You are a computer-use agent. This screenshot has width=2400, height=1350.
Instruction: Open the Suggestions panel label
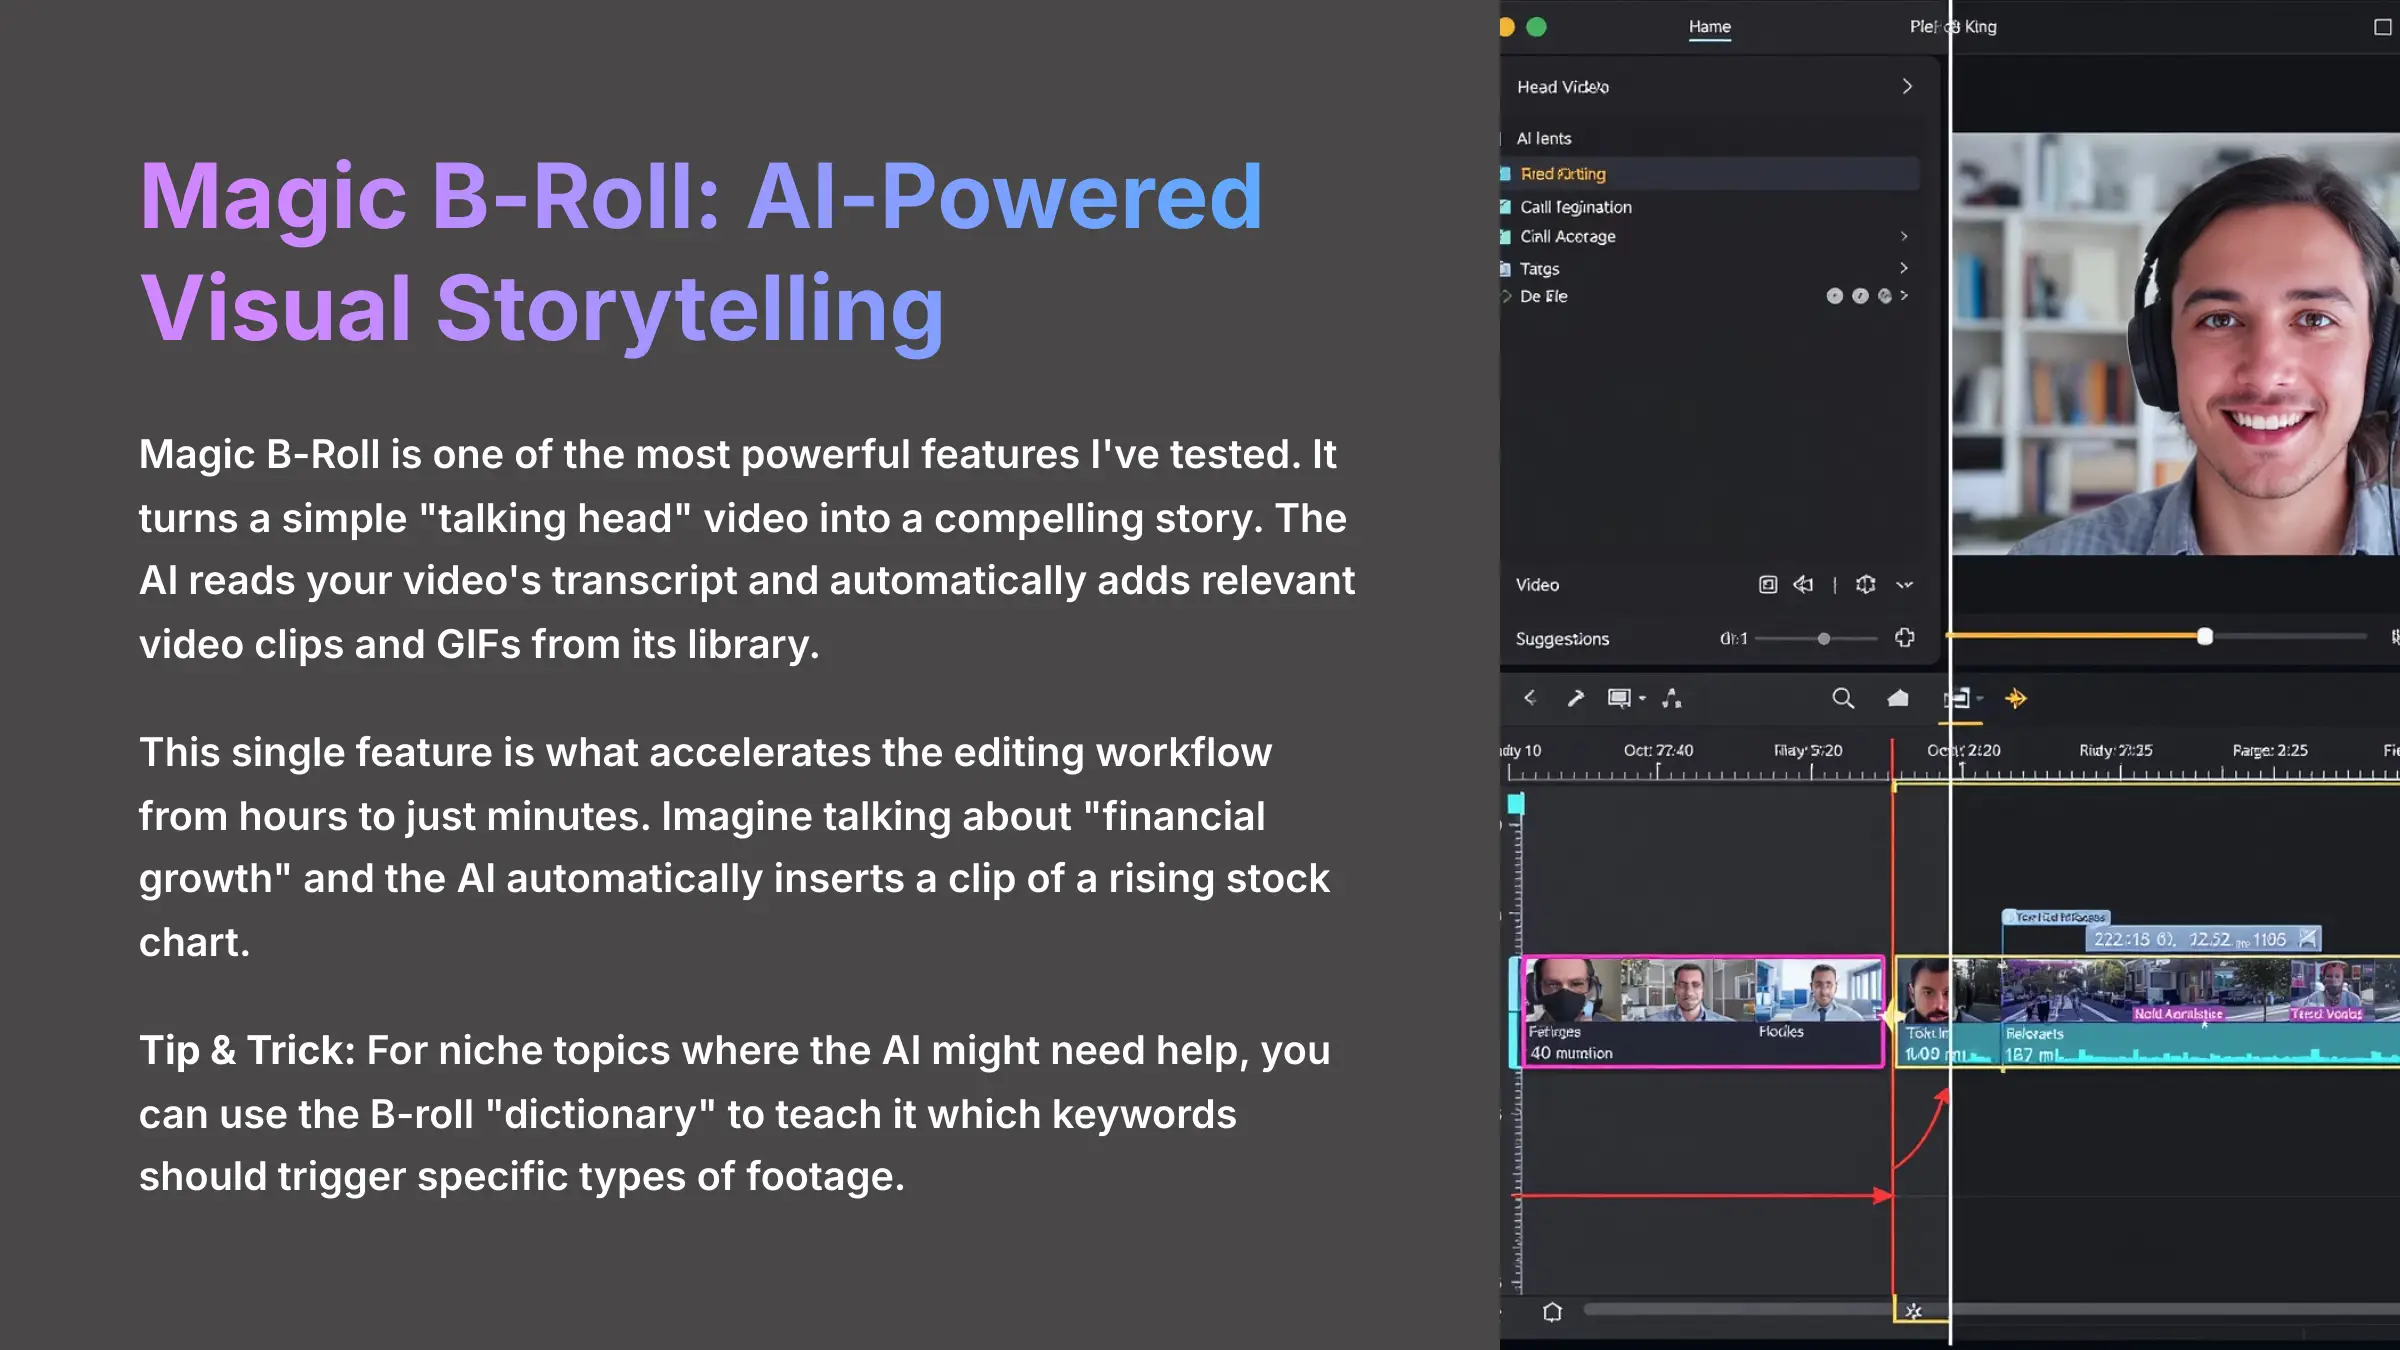(x=1560, y=638)
